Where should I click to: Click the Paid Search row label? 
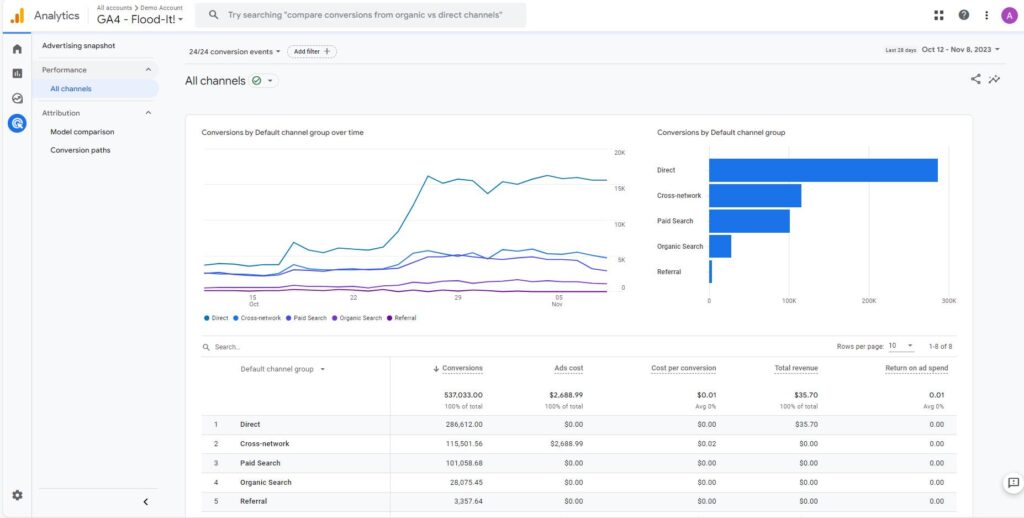coord(260,463)
